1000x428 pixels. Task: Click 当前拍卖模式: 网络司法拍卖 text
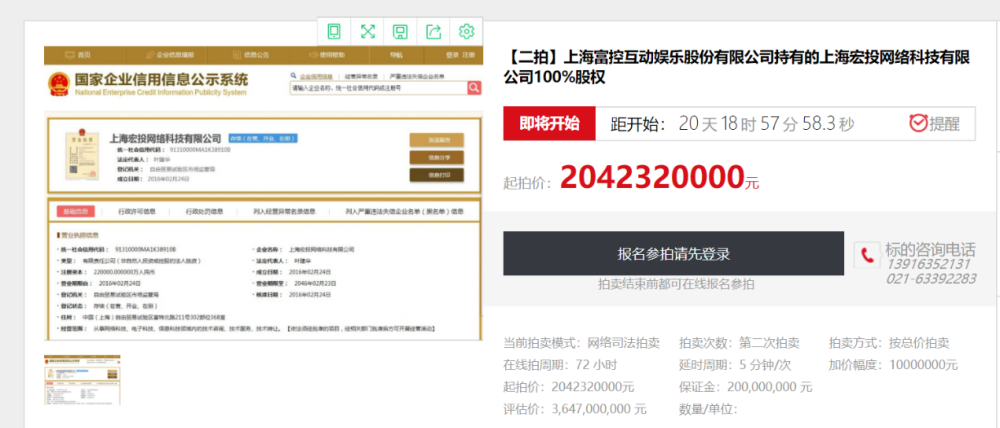point(582,343)
